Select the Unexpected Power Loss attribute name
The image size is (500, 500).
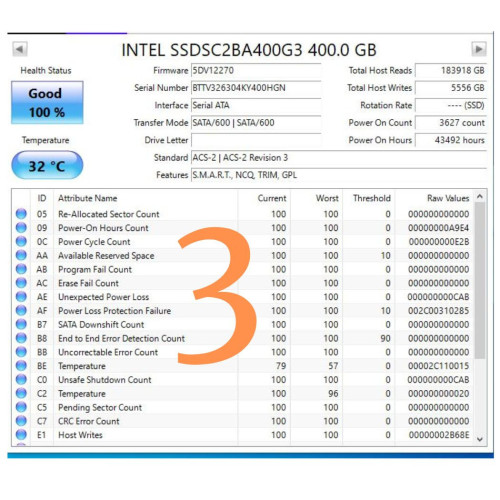pos(103,297)
